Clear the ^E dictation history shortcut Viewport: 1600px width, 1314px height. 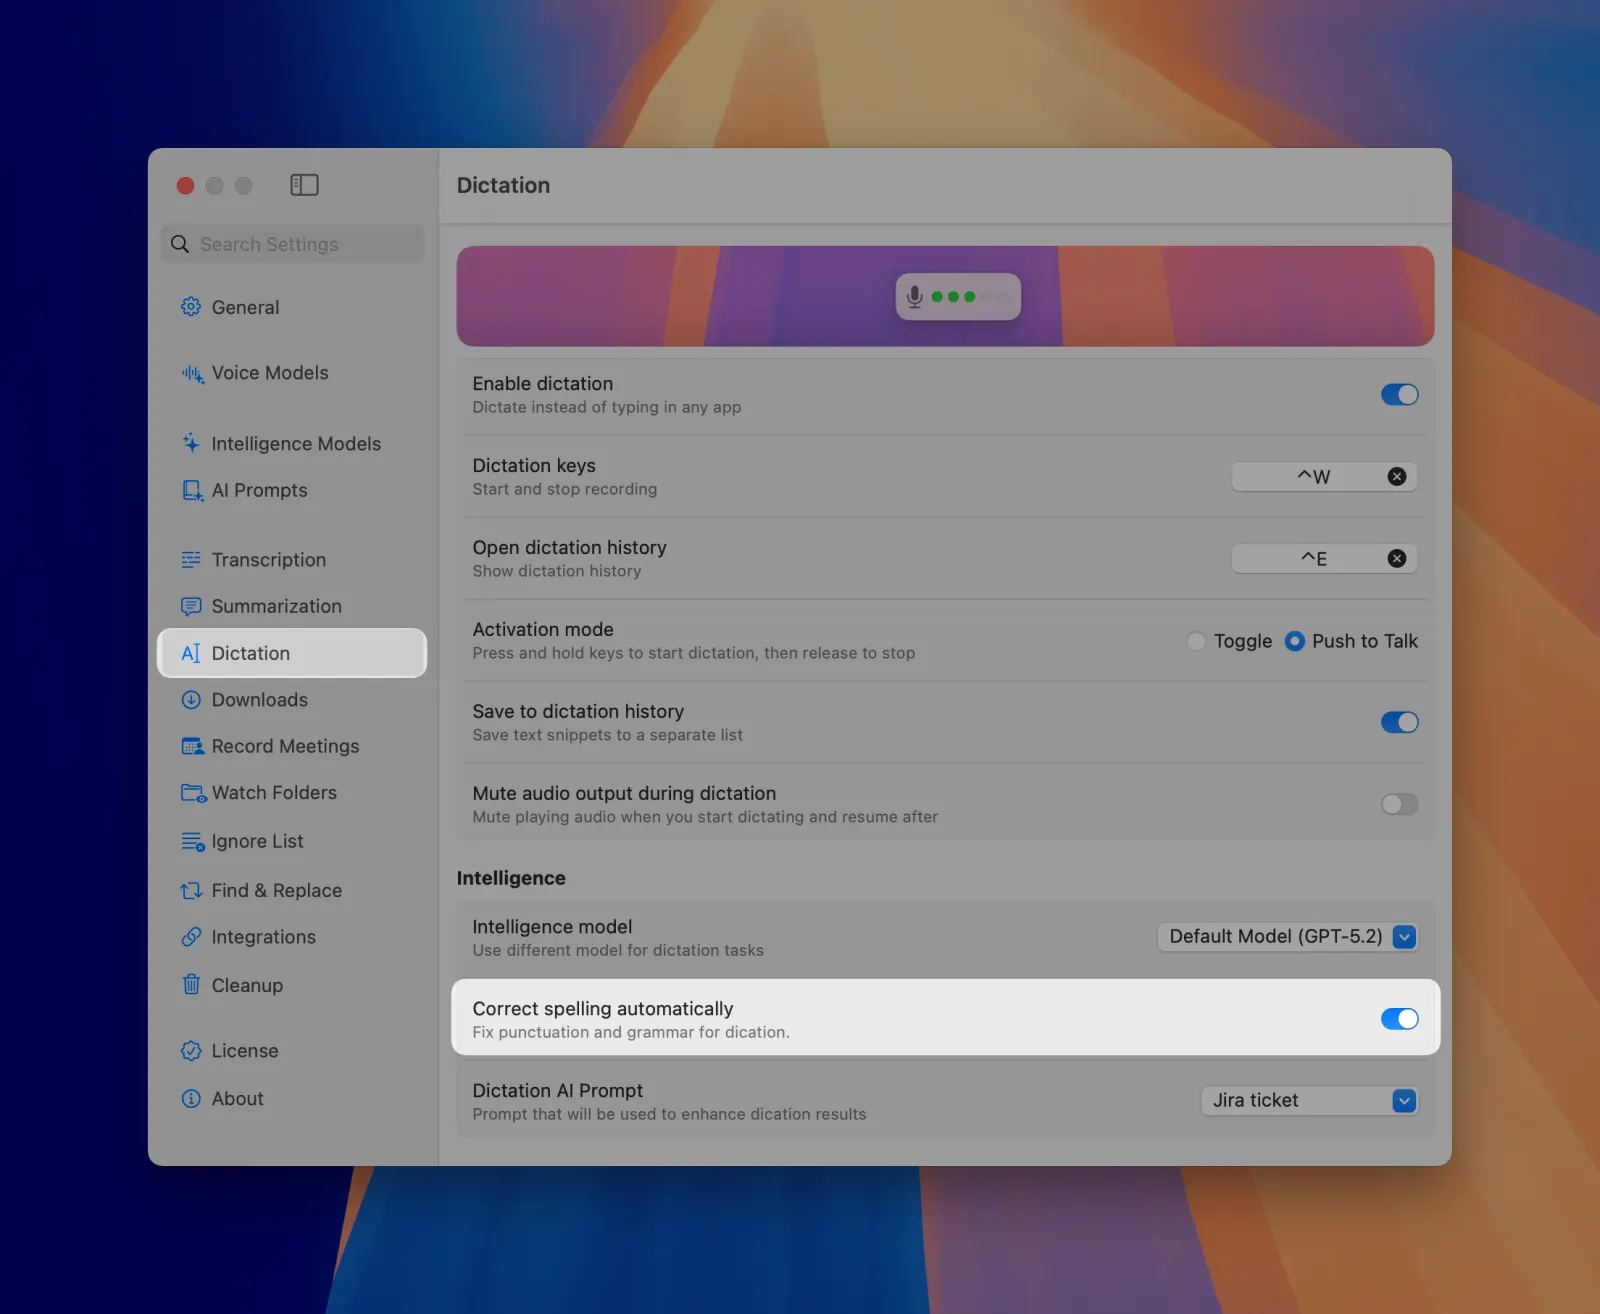[1397, 559]
